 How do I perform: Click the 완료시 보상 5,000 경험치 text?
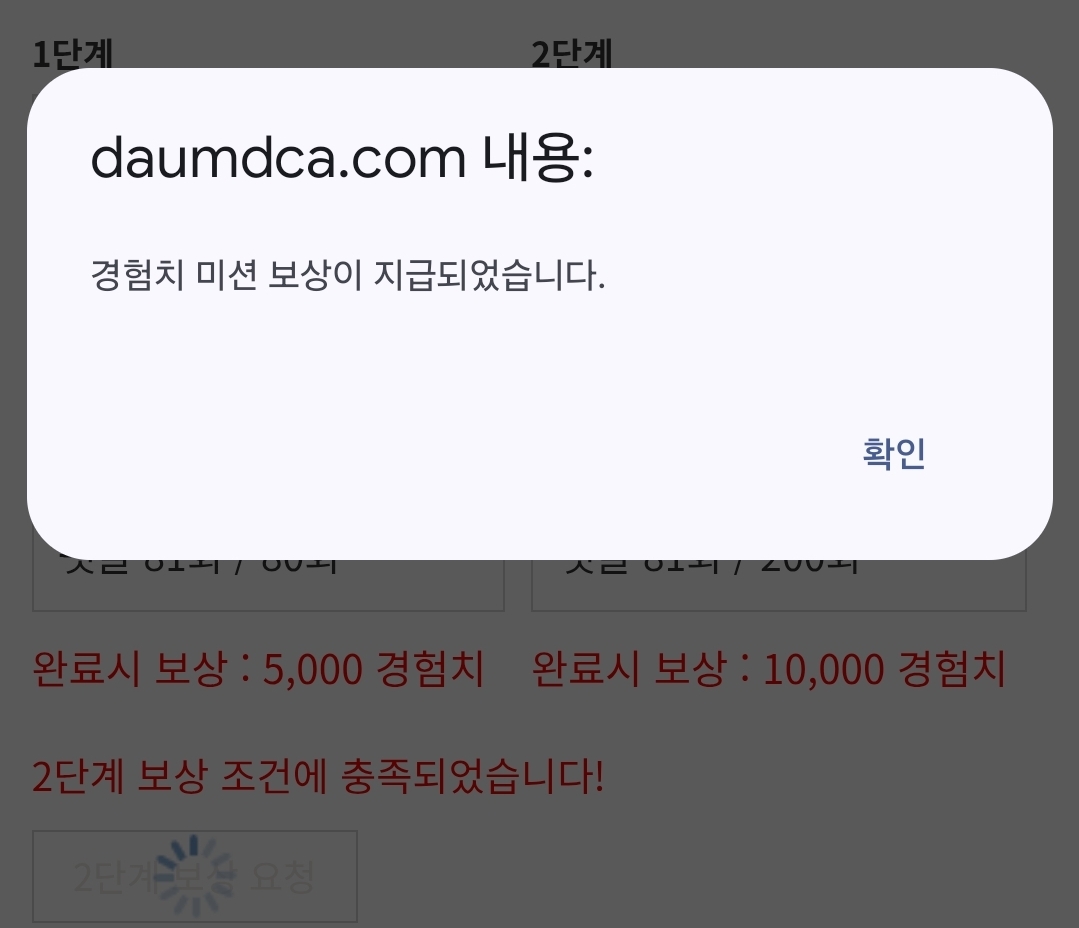pyautogui.click(x=259, y=669)
